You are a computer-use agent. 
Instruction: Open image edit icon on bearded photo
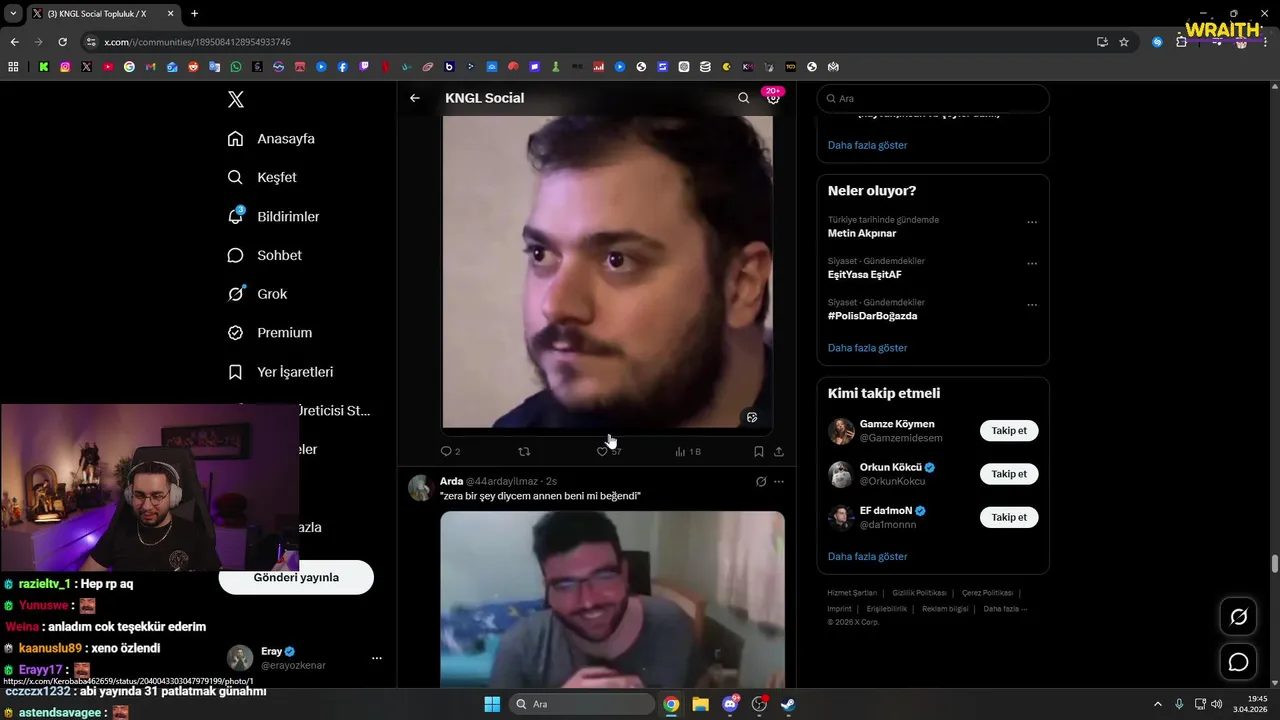click(x=752, y=417)
